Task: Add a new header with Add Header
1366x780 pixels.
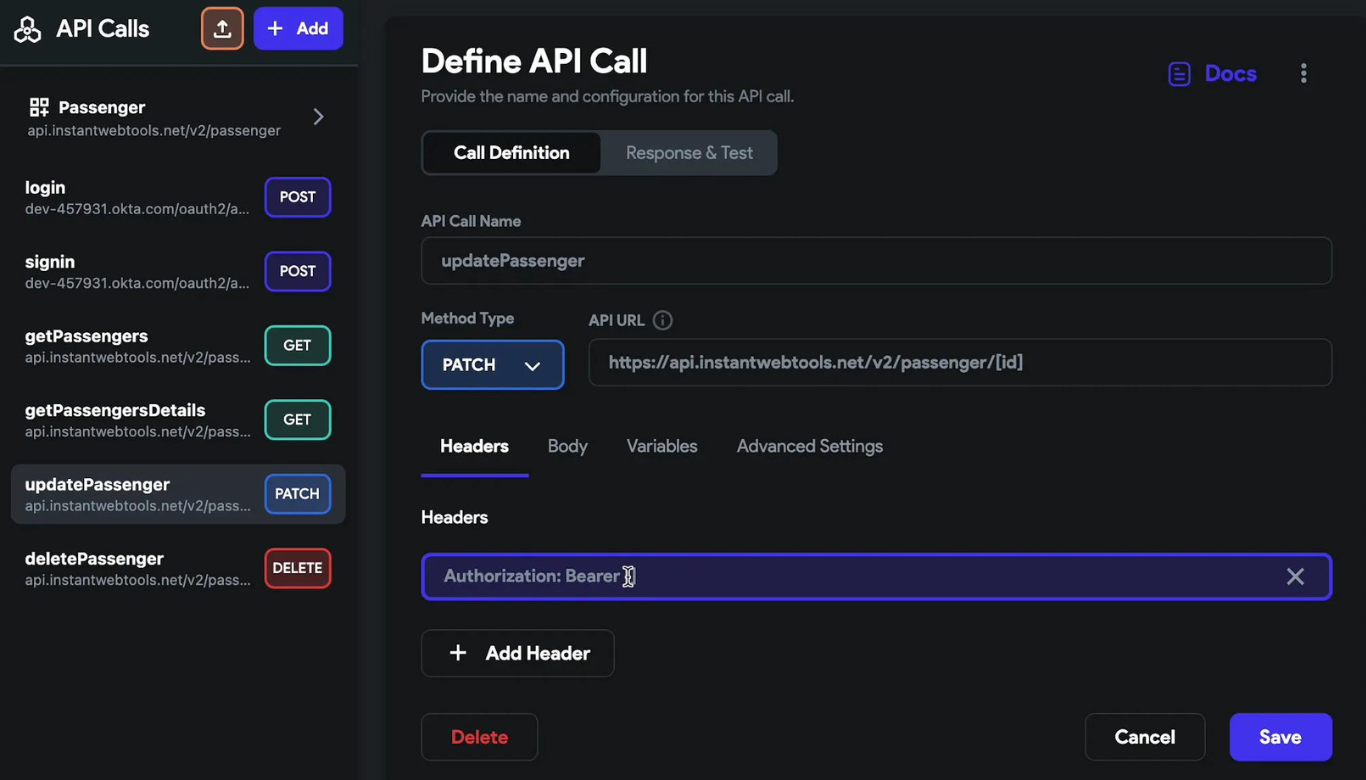Action: (517, 653)
